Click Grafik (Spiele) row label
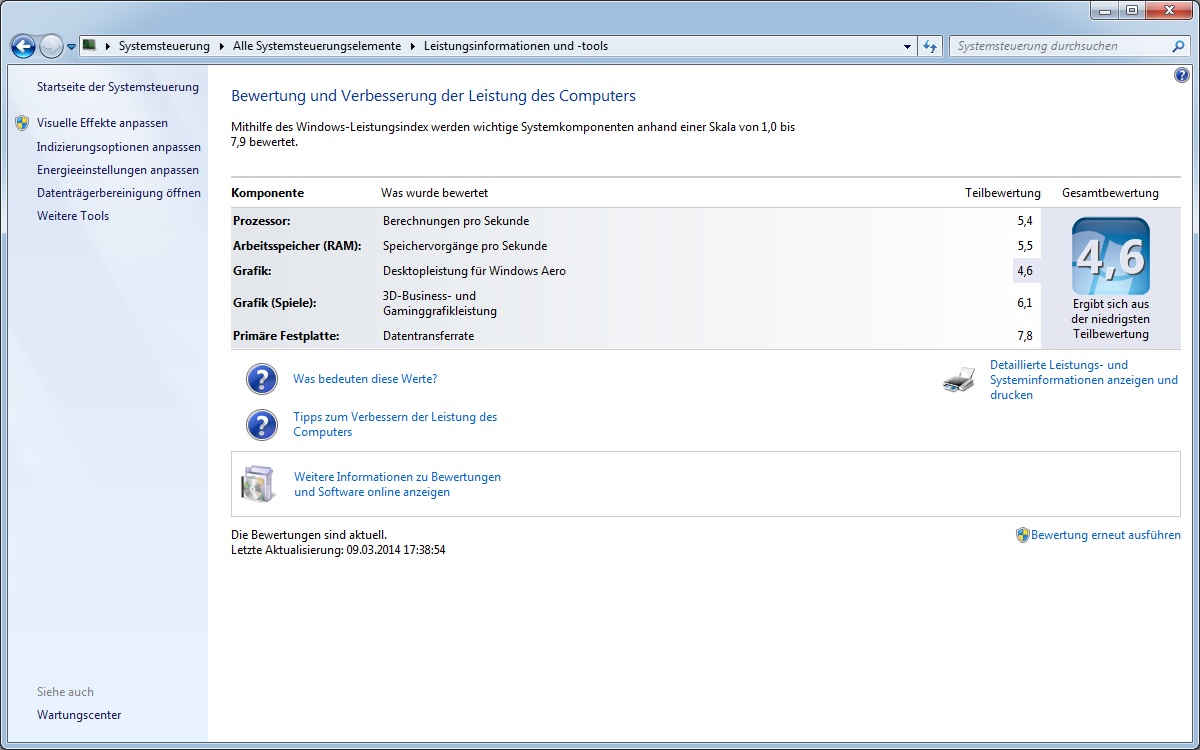Image resolution: width=1200 pixels, height=750 pixels. [274, 303]
